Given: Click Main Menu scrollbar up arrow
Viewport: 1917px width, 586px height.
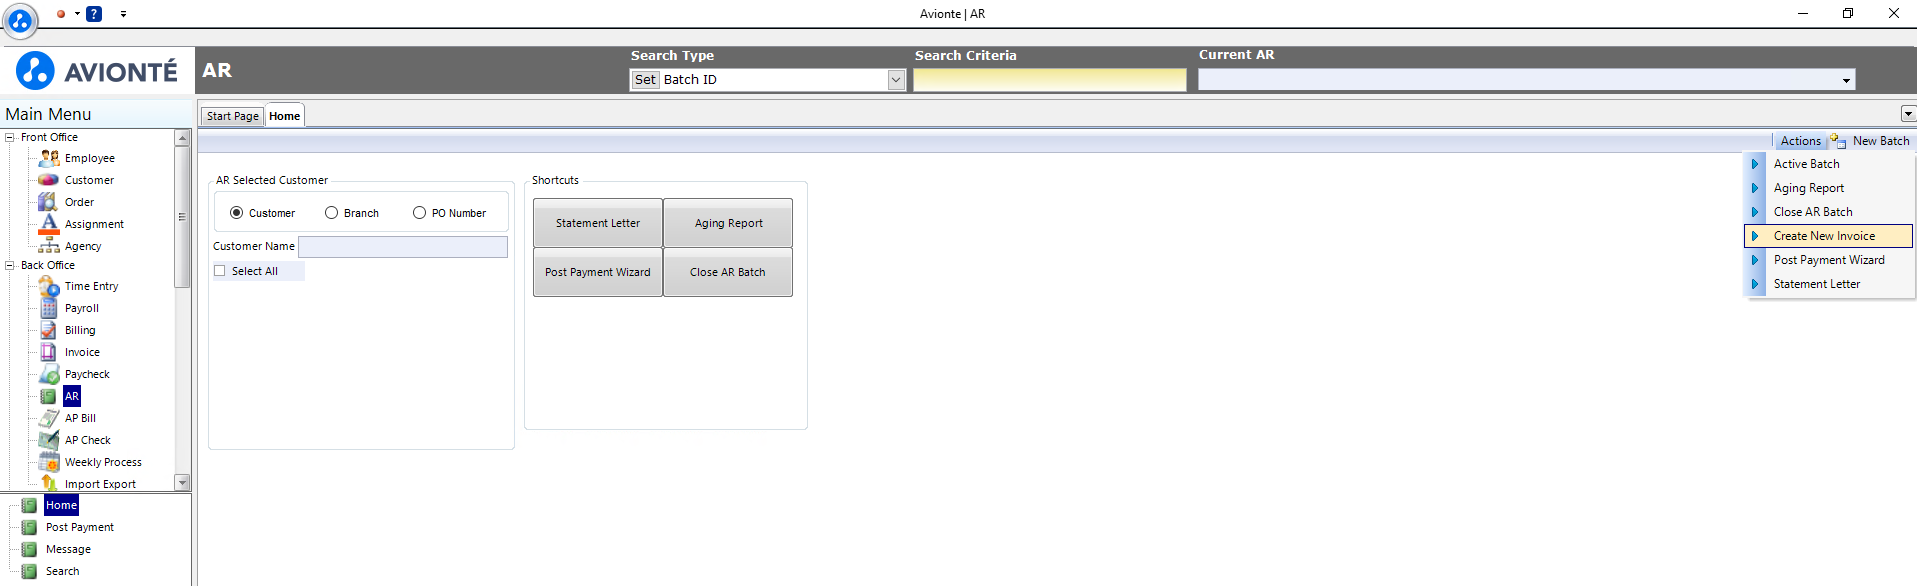Looking at the screenshot, I should click(182, 138).
